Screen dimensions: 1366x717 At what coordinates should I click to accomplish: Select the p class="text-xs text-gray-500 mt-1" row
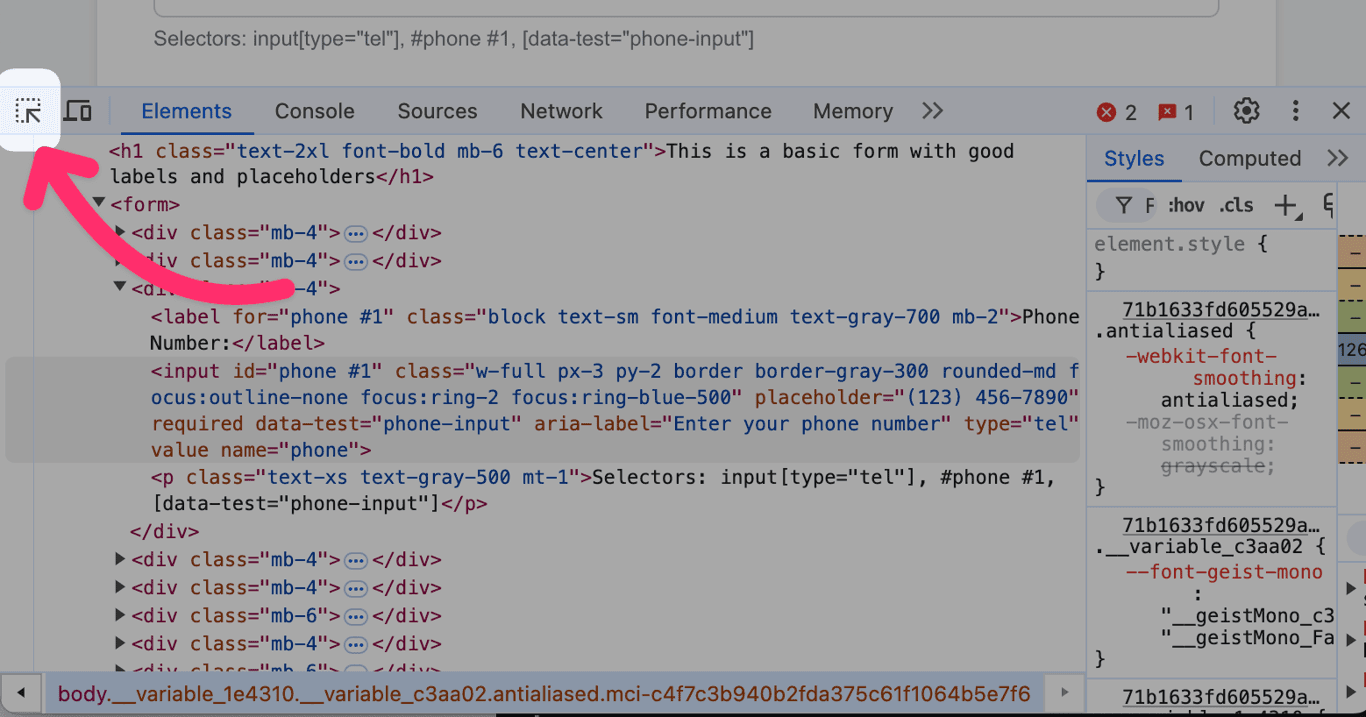pos(603,490)
